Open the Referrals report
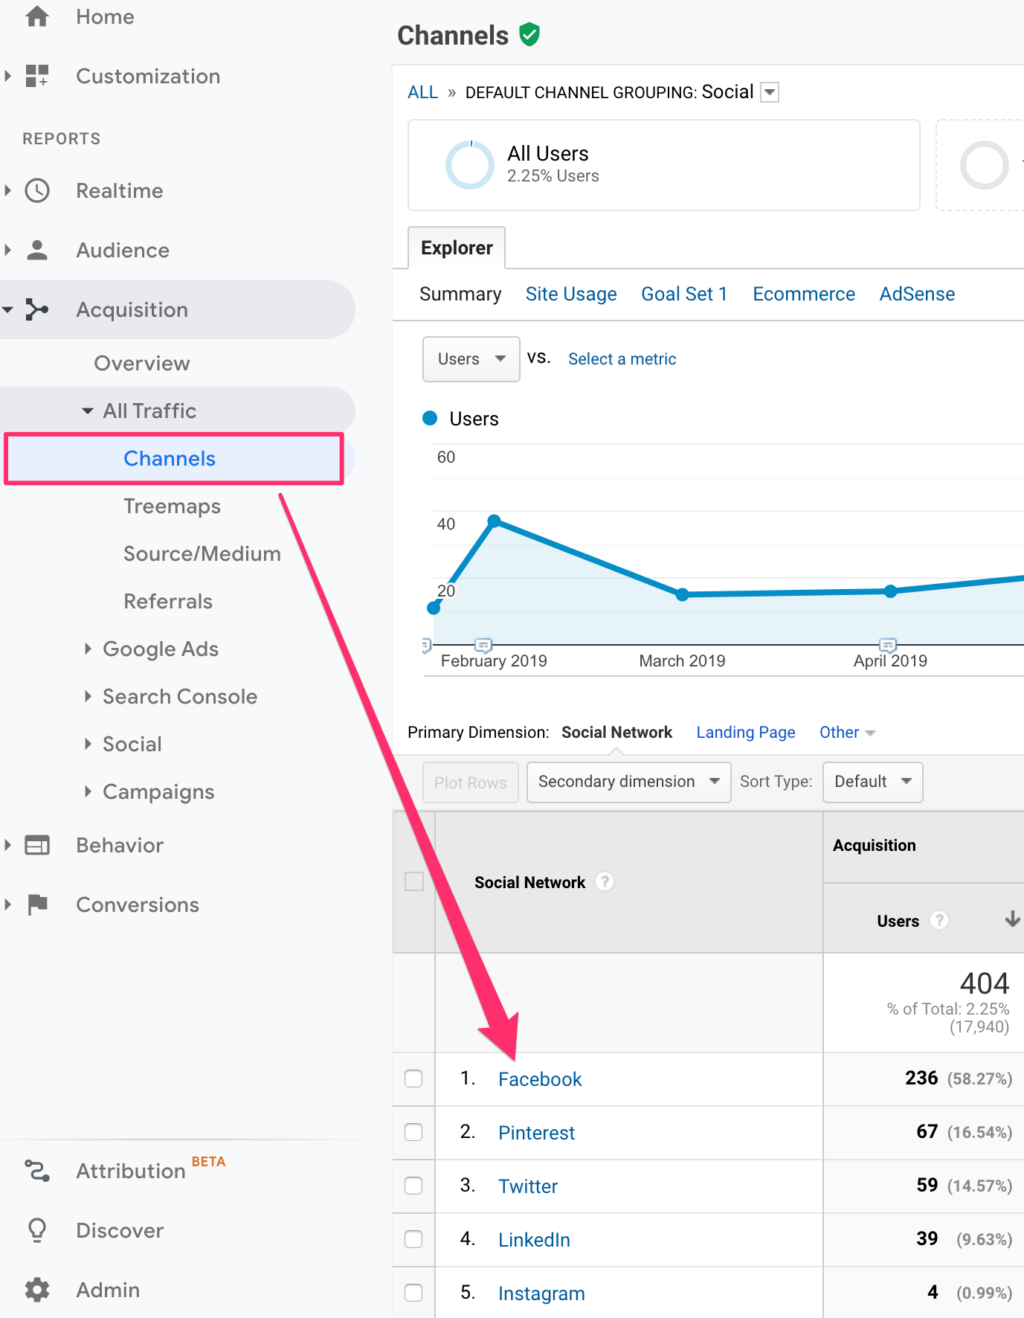 coord(168,601)
